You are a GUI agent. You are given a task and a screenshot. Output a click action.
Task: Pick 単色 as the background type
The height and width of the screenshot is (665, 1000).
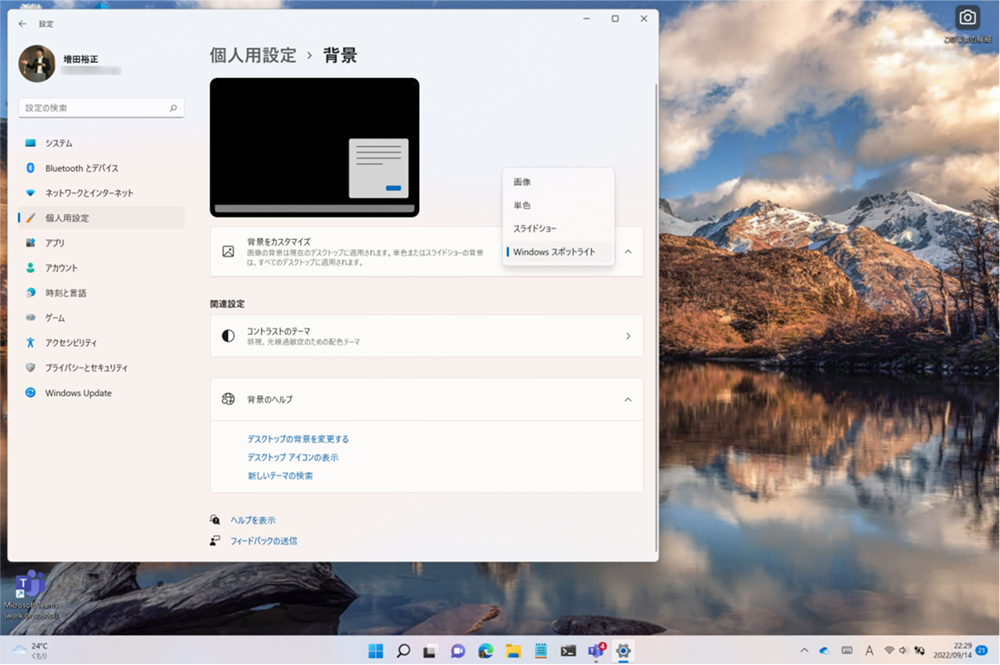point(522,205)
